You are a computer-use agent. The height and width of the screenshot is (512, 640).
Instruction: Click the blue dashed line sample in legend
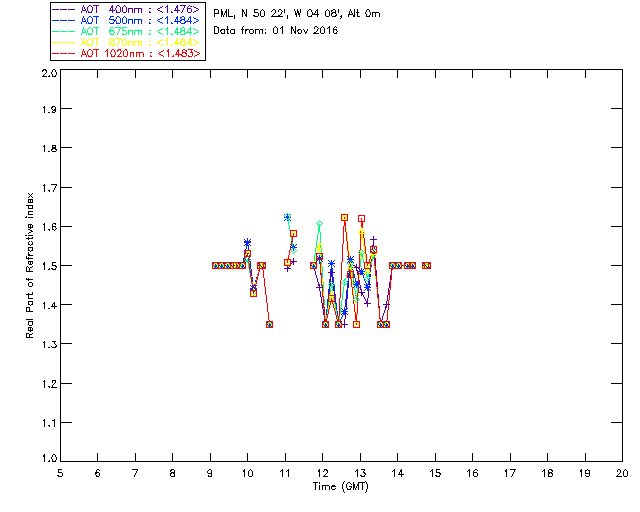click(x=64, y=20)
